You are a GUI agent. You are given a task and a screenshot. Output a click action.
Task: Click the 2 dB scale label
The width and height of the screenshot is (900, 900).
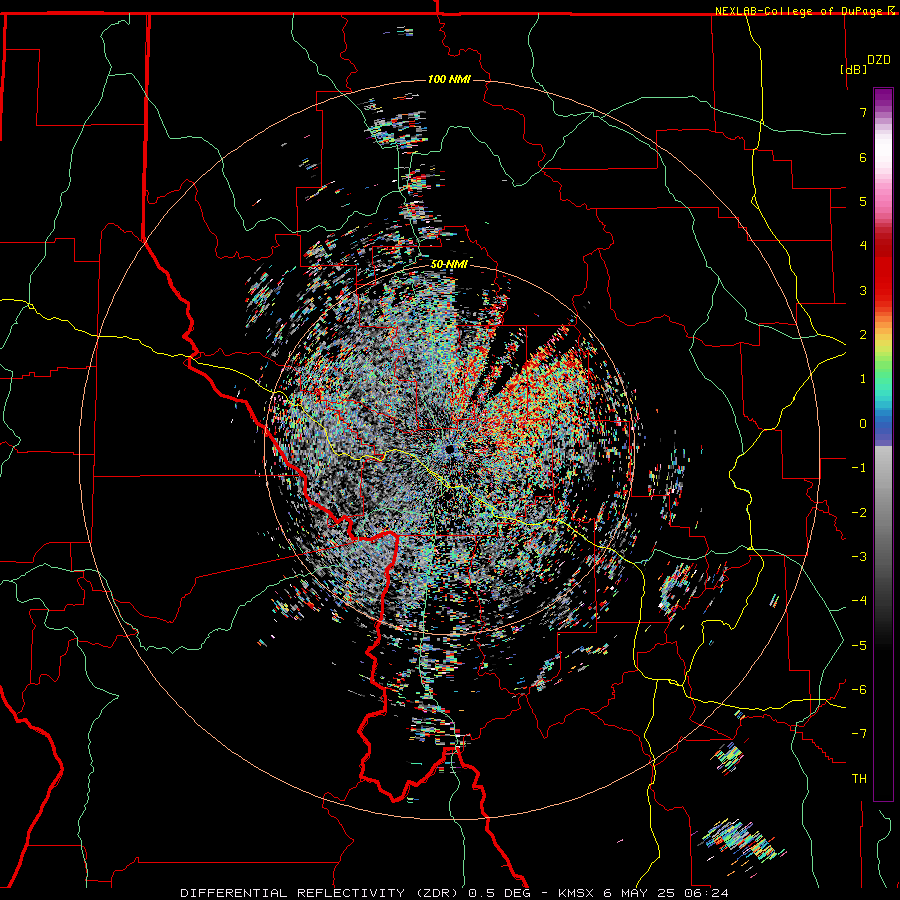pyautogui.click(x=863, y=335)
